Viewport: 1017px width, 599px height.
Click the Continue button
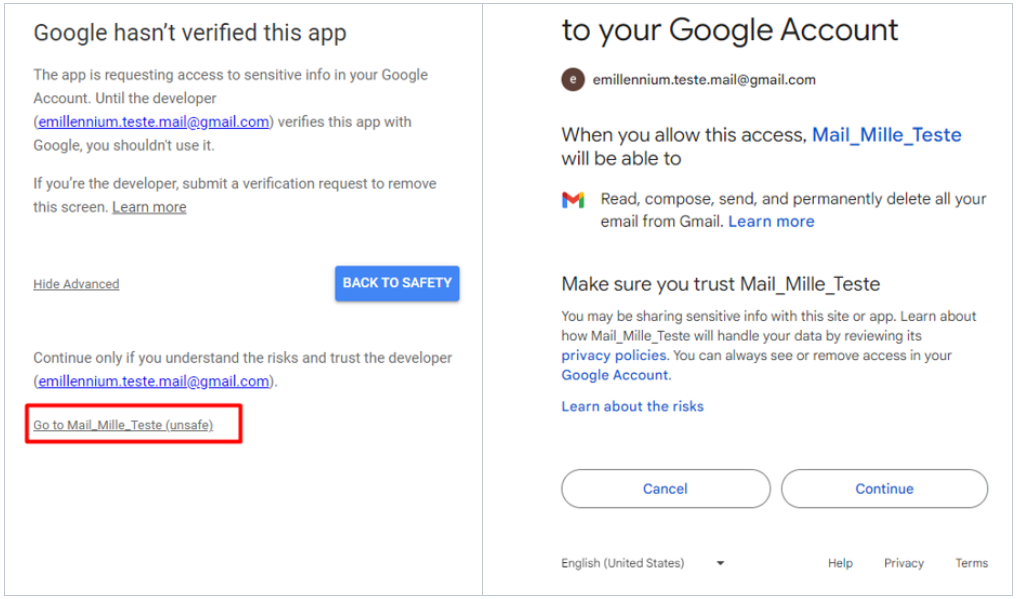(x=884, y=489)
